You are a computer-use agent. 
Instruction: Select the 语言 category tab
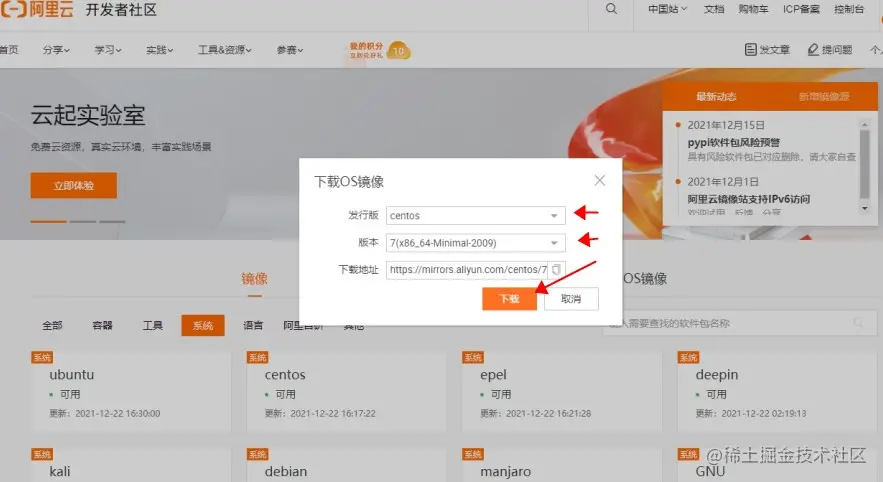coord(253,325)
